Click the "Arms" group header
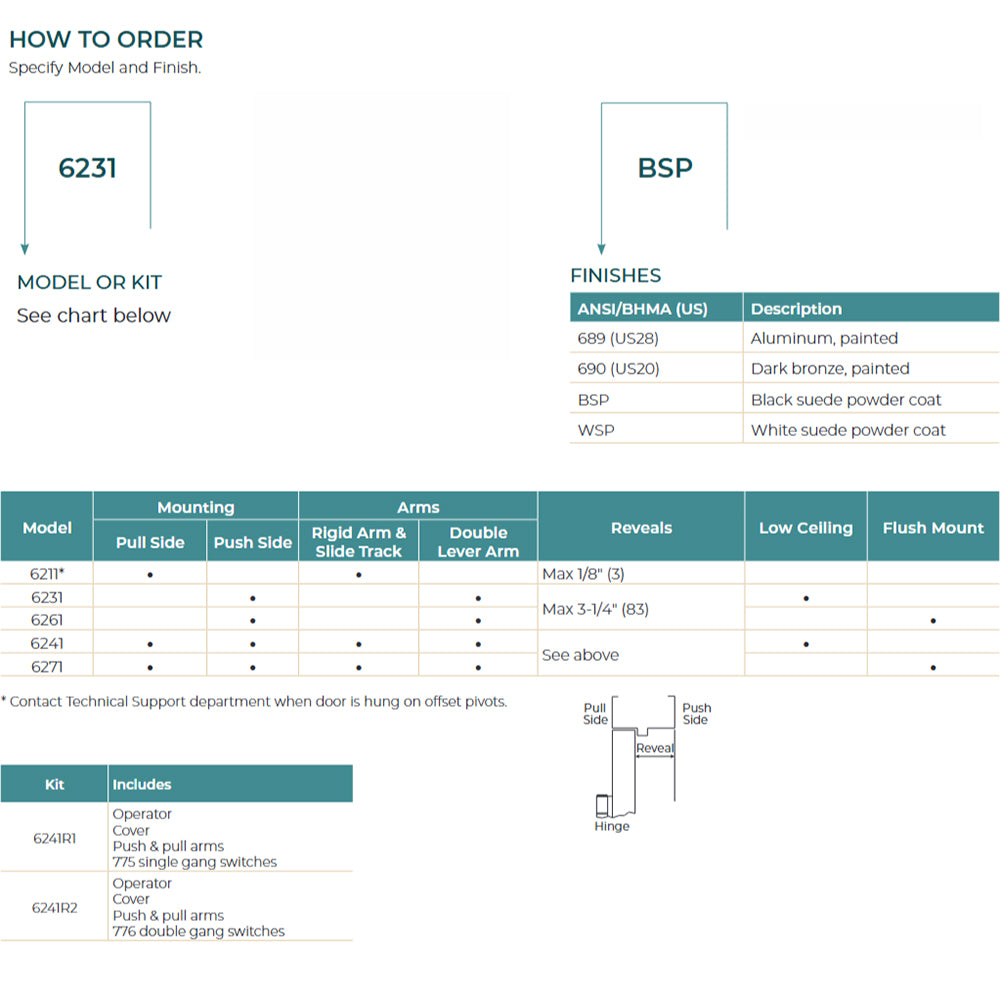 [418, 508]
